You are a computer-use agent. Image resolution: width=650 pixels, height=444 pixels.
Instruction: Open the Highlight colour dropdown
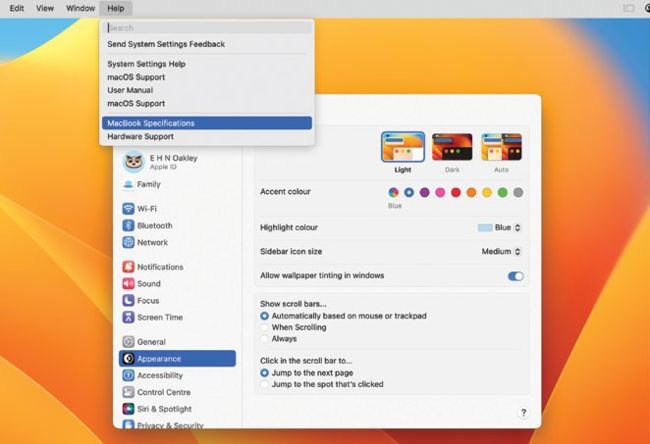(500, 228)
